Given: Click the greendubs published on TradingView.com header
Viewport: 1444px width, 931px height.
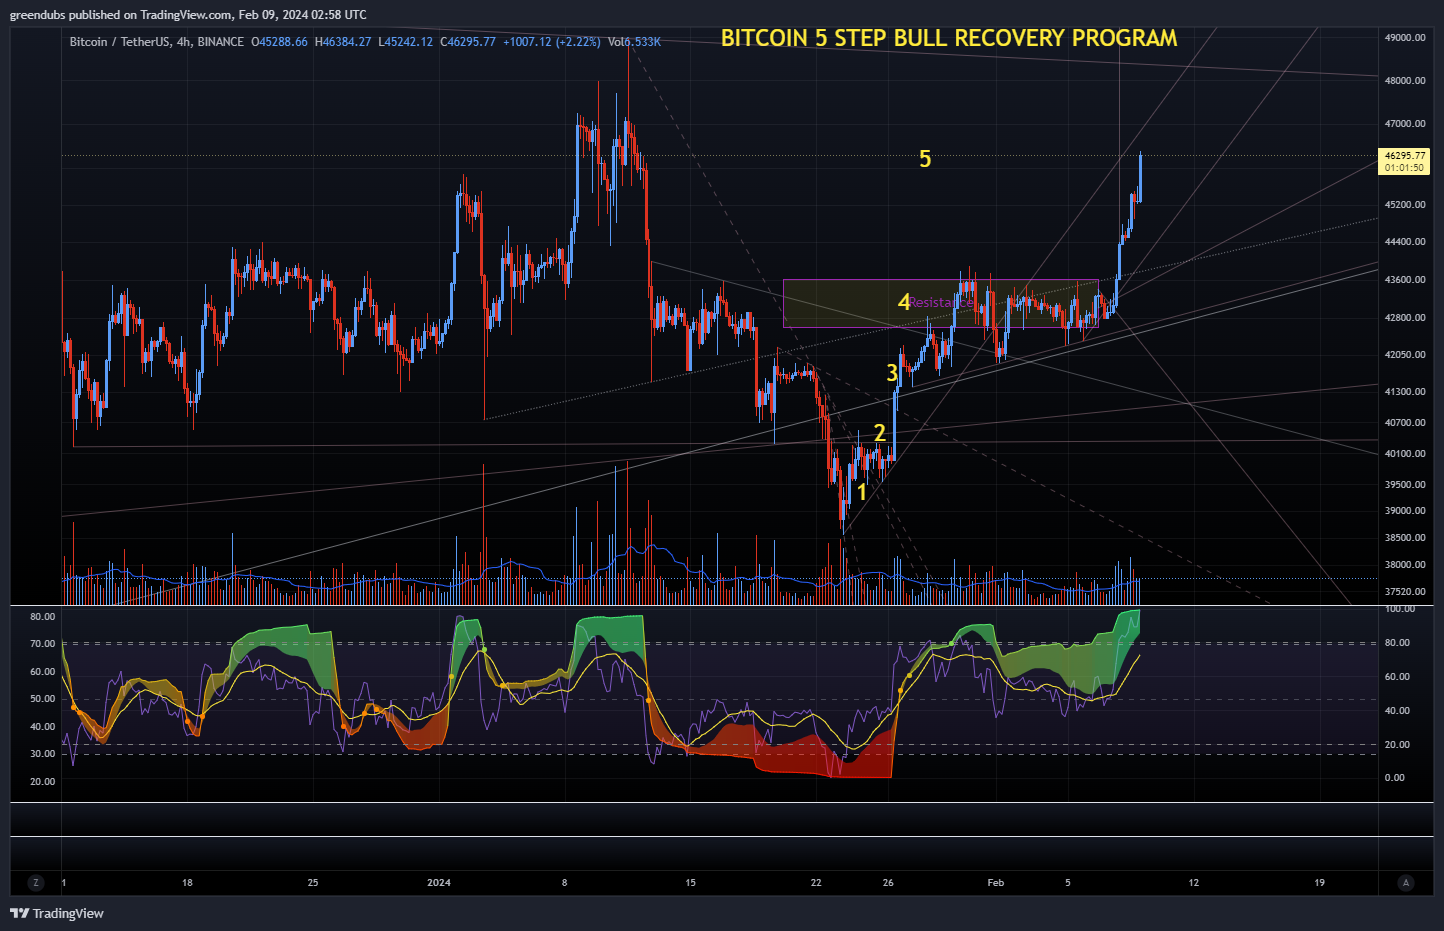Looking at the screenshot, I should 188,14.
